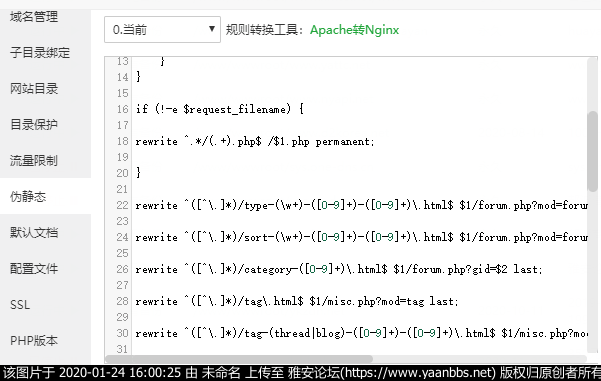Image resolution: width=601 pixels, height=381 pixels.
Task: Open the 域名管理 sidebar tab
Action: (34, 17)
